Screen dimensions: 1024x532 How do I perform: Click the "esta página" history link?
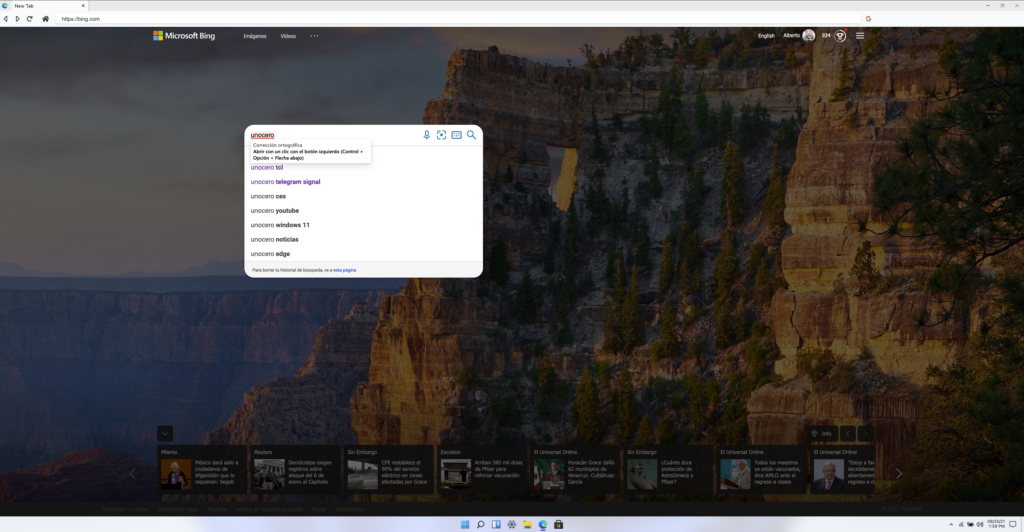click(x=344, y=270)
